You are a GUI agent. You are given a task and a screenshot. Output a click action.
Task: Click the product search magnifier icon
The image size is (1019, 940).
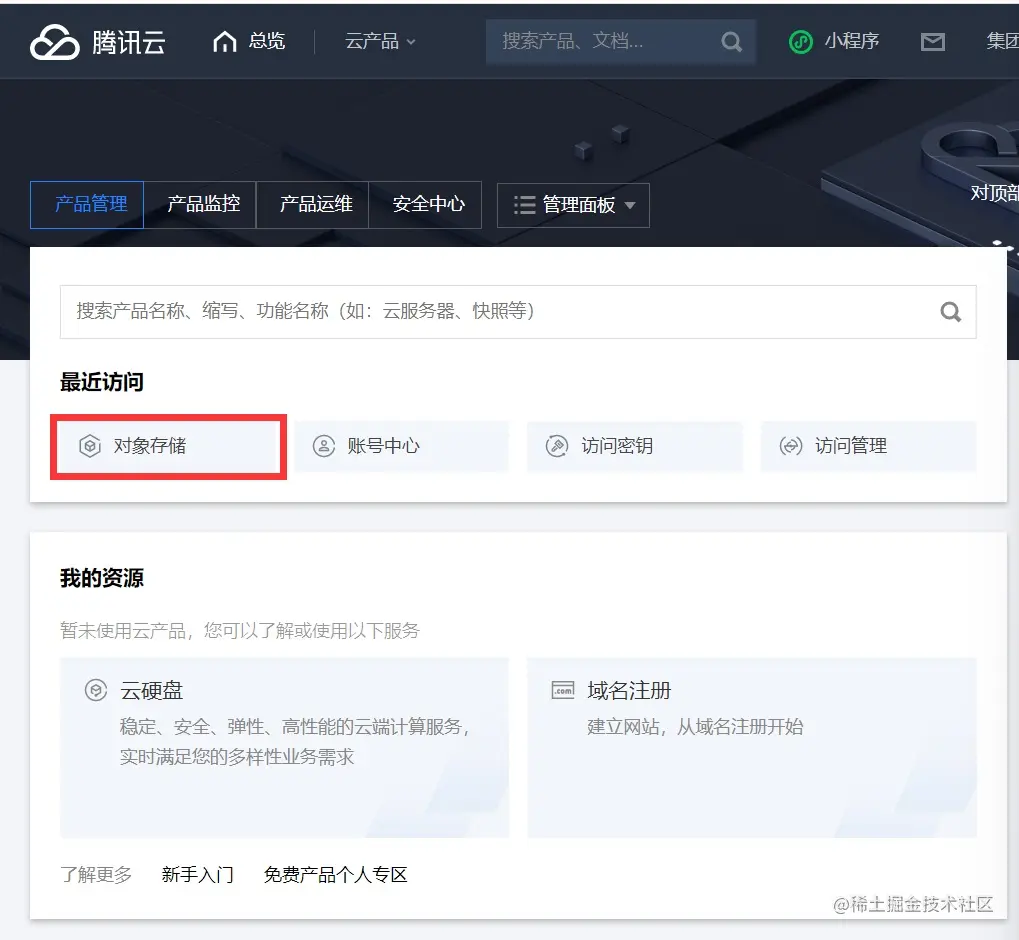pyautogui.click(x=950, y=312)
